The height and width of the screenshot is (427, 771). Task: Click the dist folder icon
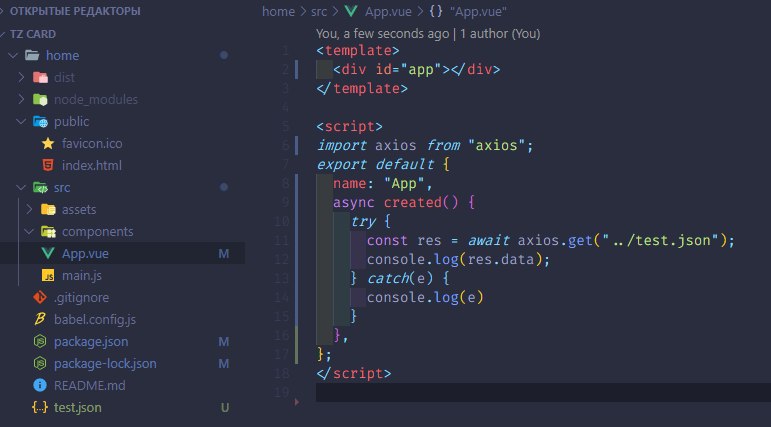(40, 77)
